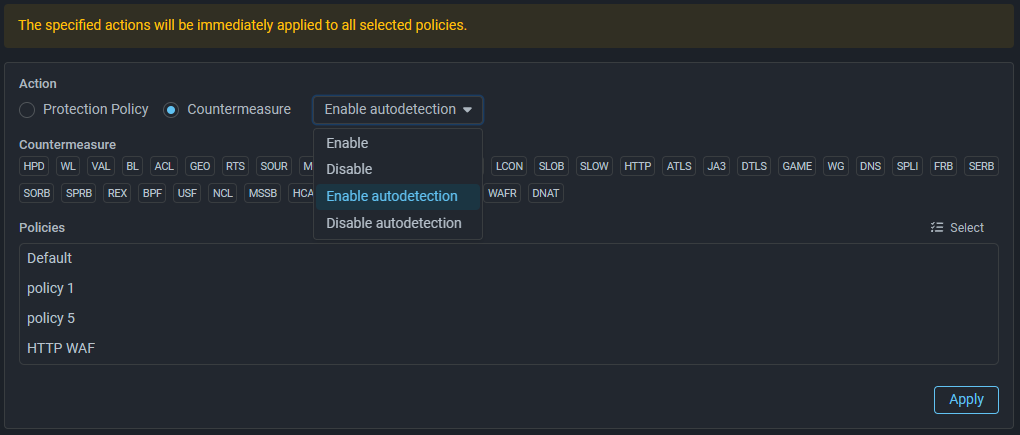Pick the highlighted Enable autodetection option
This screenshot has height=435, width=1020.
pos(391,196)
